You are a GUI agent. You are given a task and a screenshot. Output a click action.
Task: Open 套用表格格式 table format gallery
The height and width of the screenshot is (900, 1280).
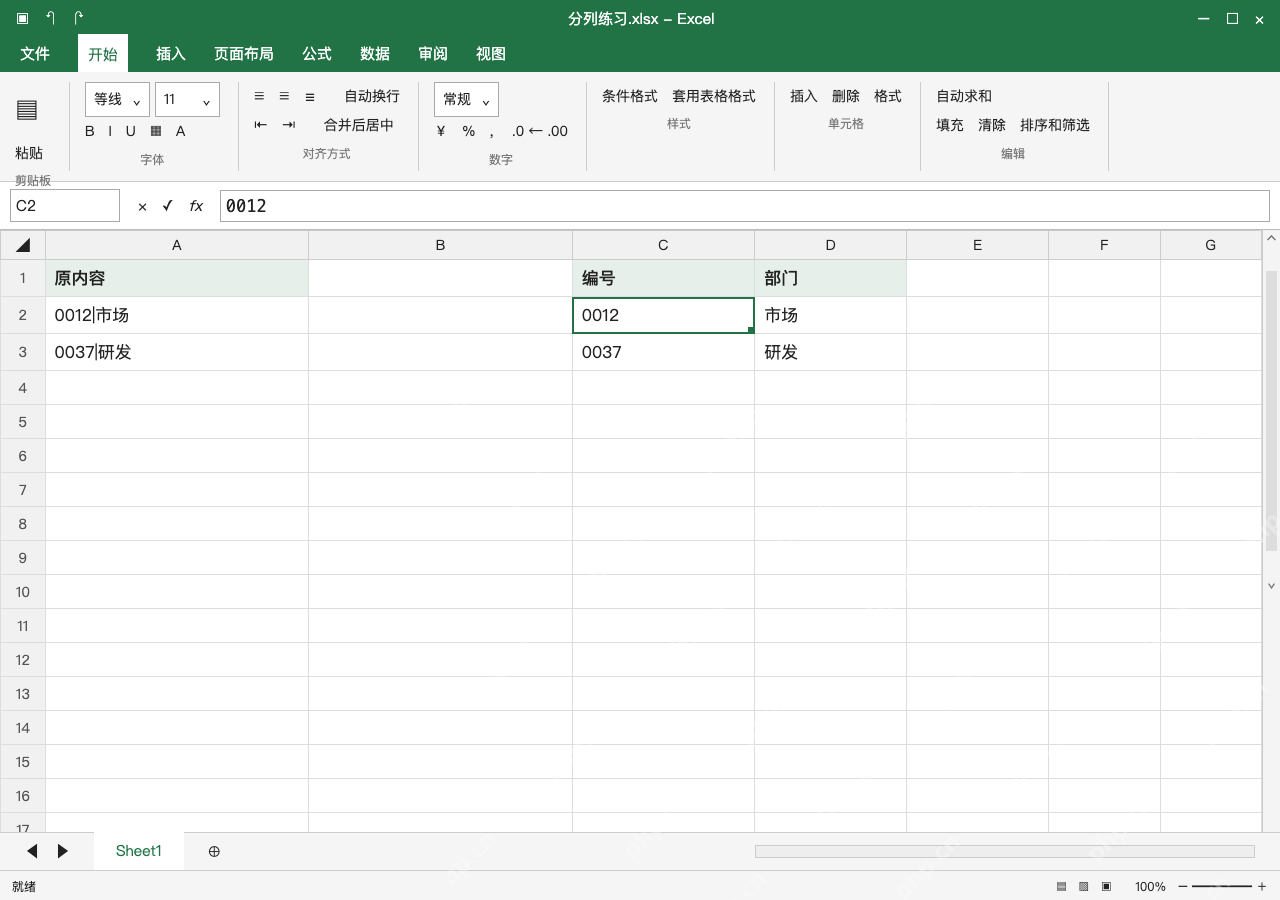[714, 96]
